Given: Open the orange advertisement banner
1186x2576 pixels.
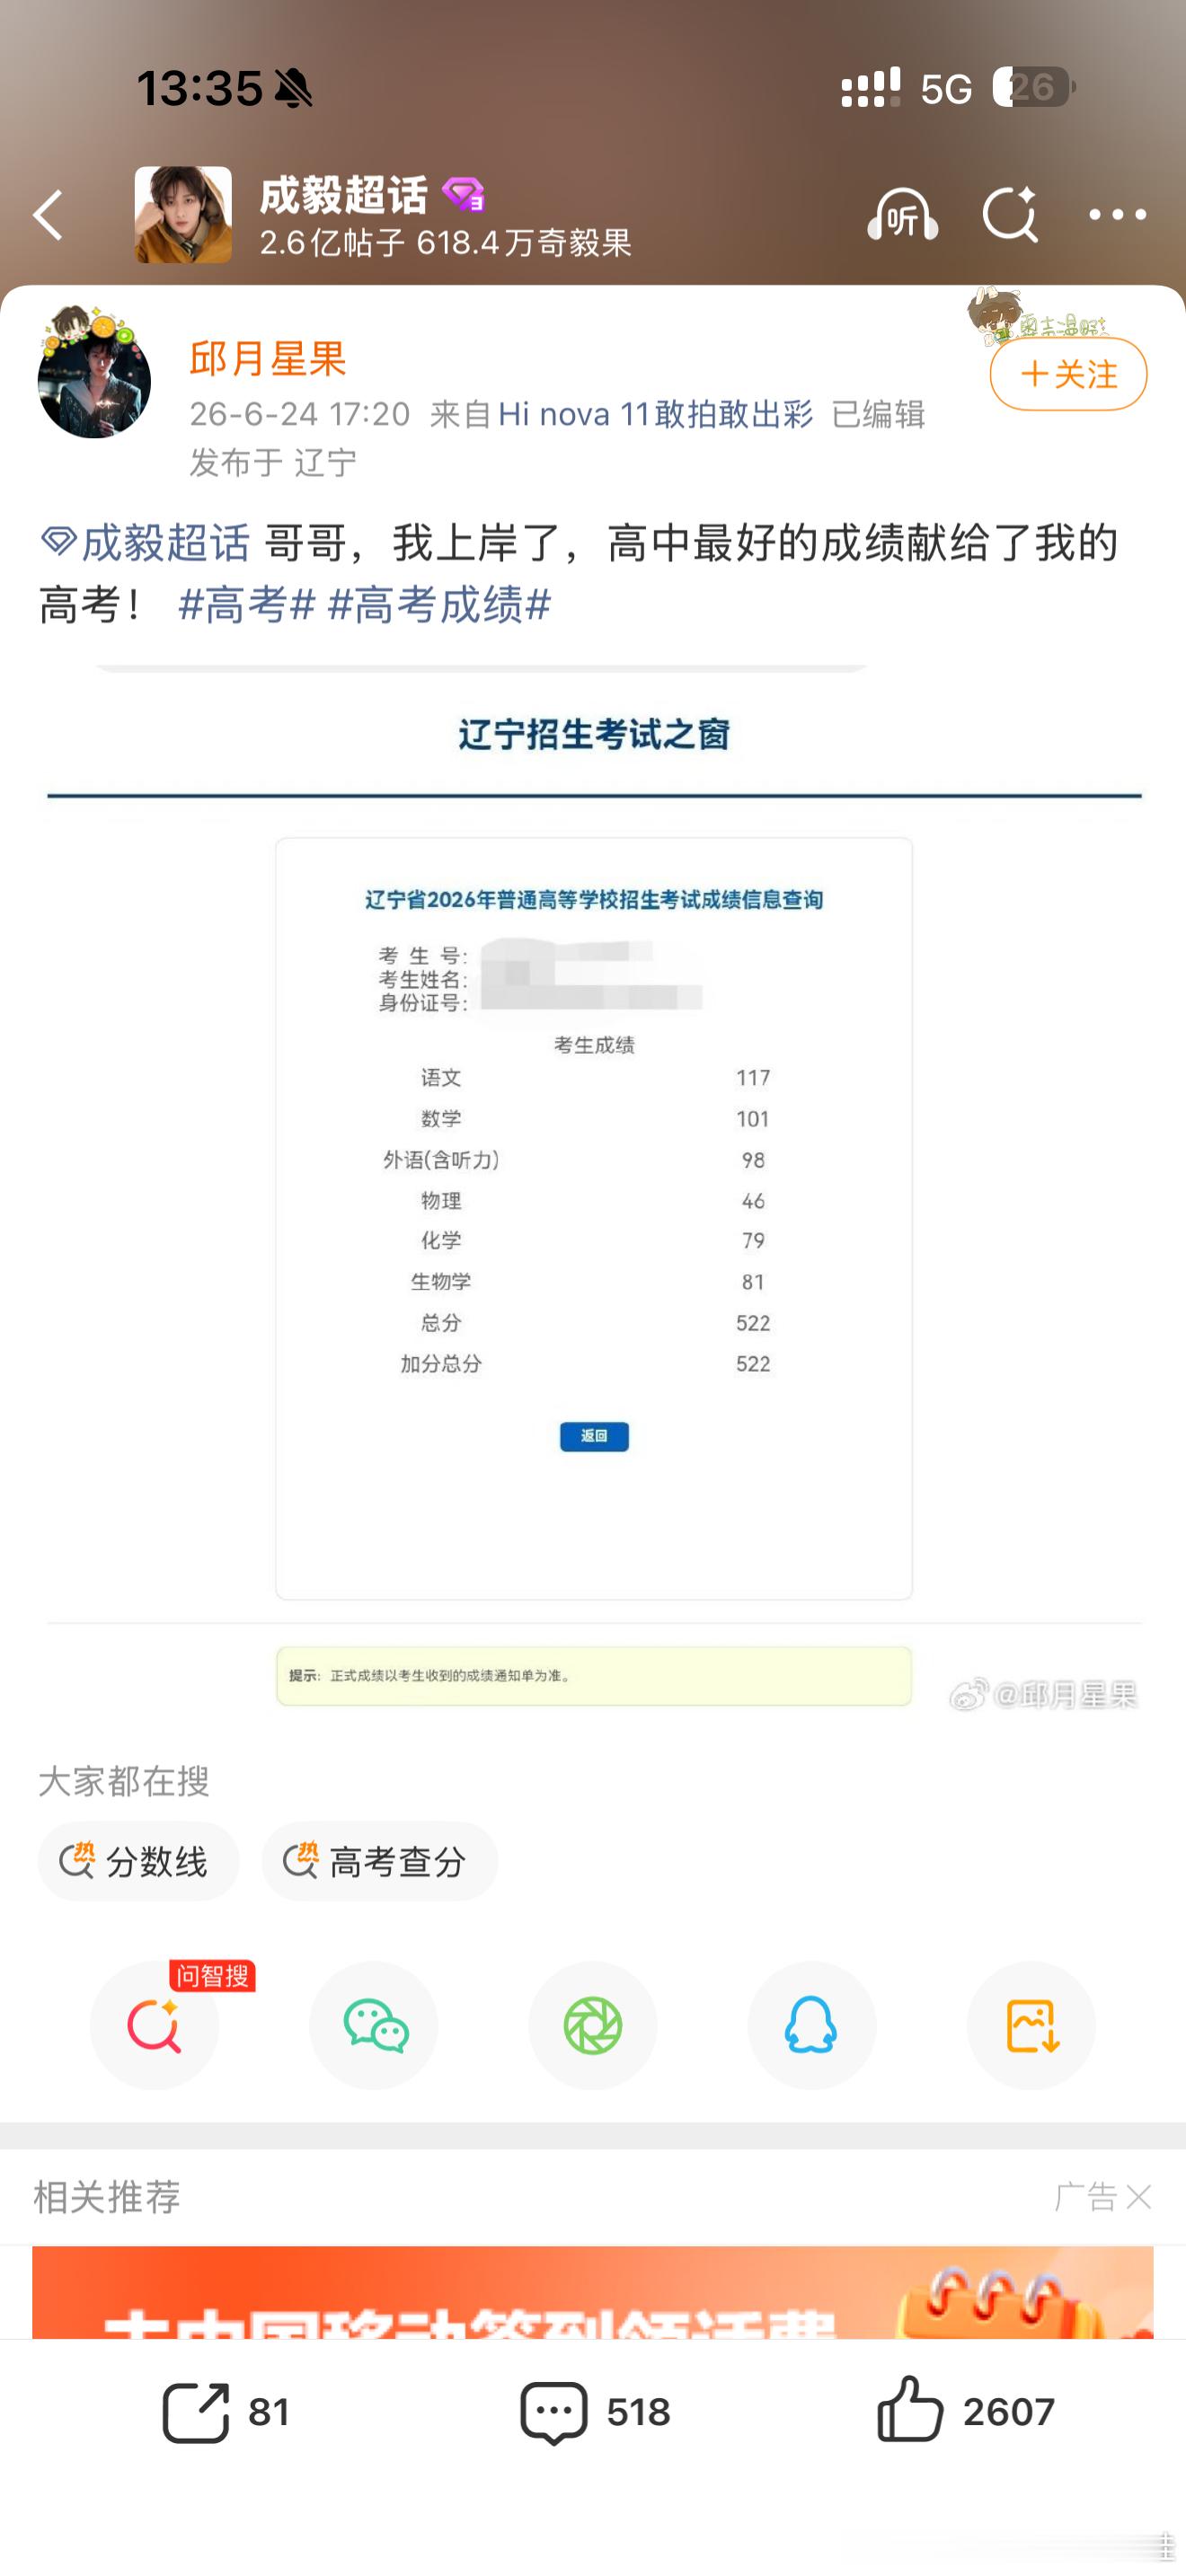Looking at the screenshot, I should (x=593, y=2292).
